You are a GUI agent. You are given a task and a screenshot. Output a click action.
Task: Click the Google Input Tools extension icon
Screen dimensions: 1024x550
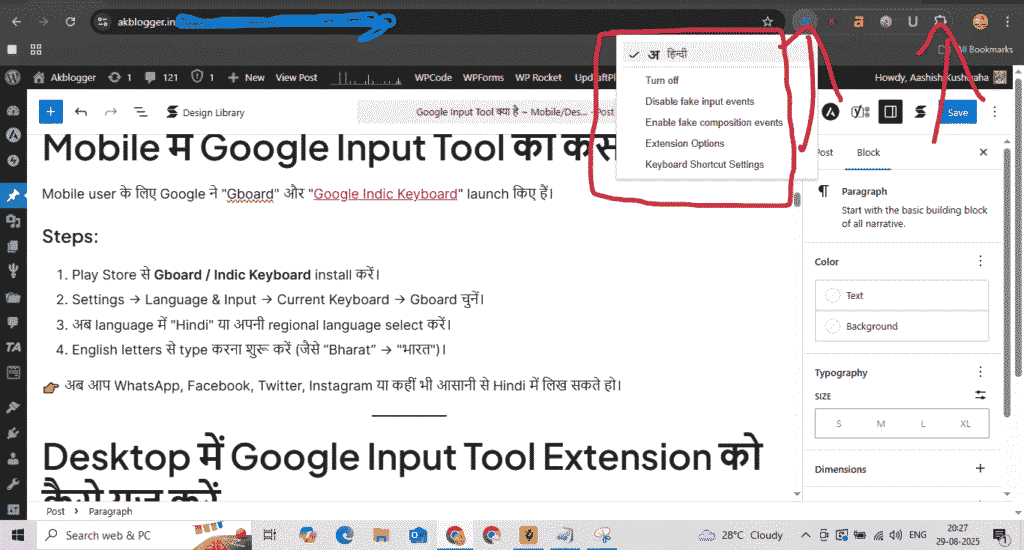click(x=805, y=22)
